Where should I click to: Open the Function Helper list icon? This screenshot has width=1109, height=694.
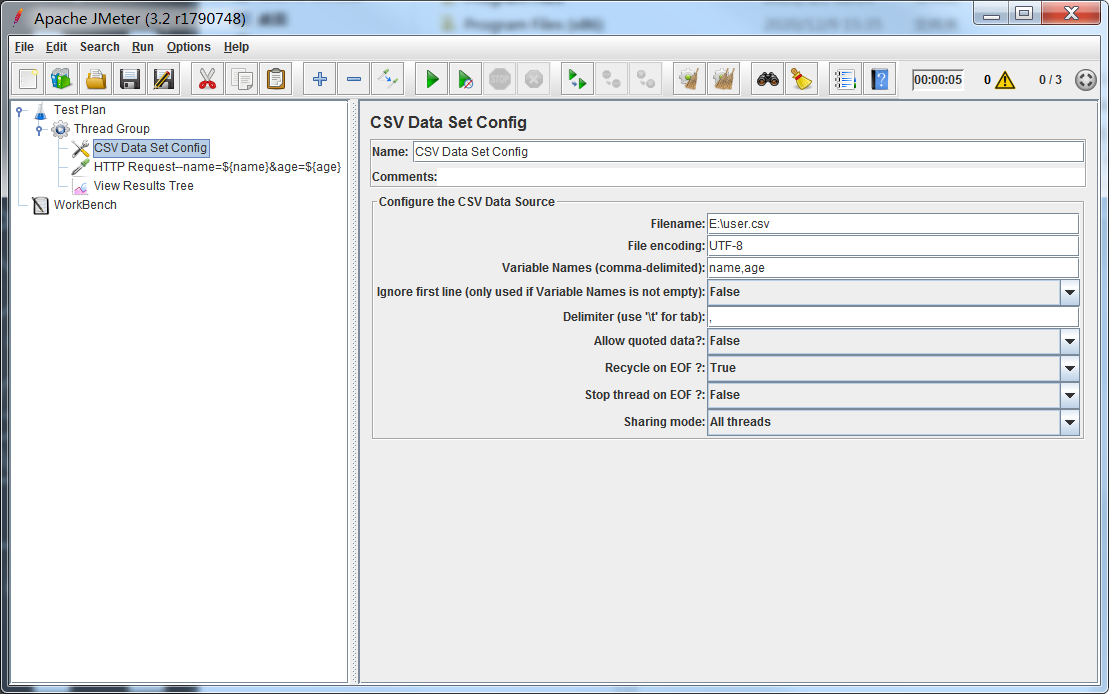pyautogui.click(x=845, y=79)
